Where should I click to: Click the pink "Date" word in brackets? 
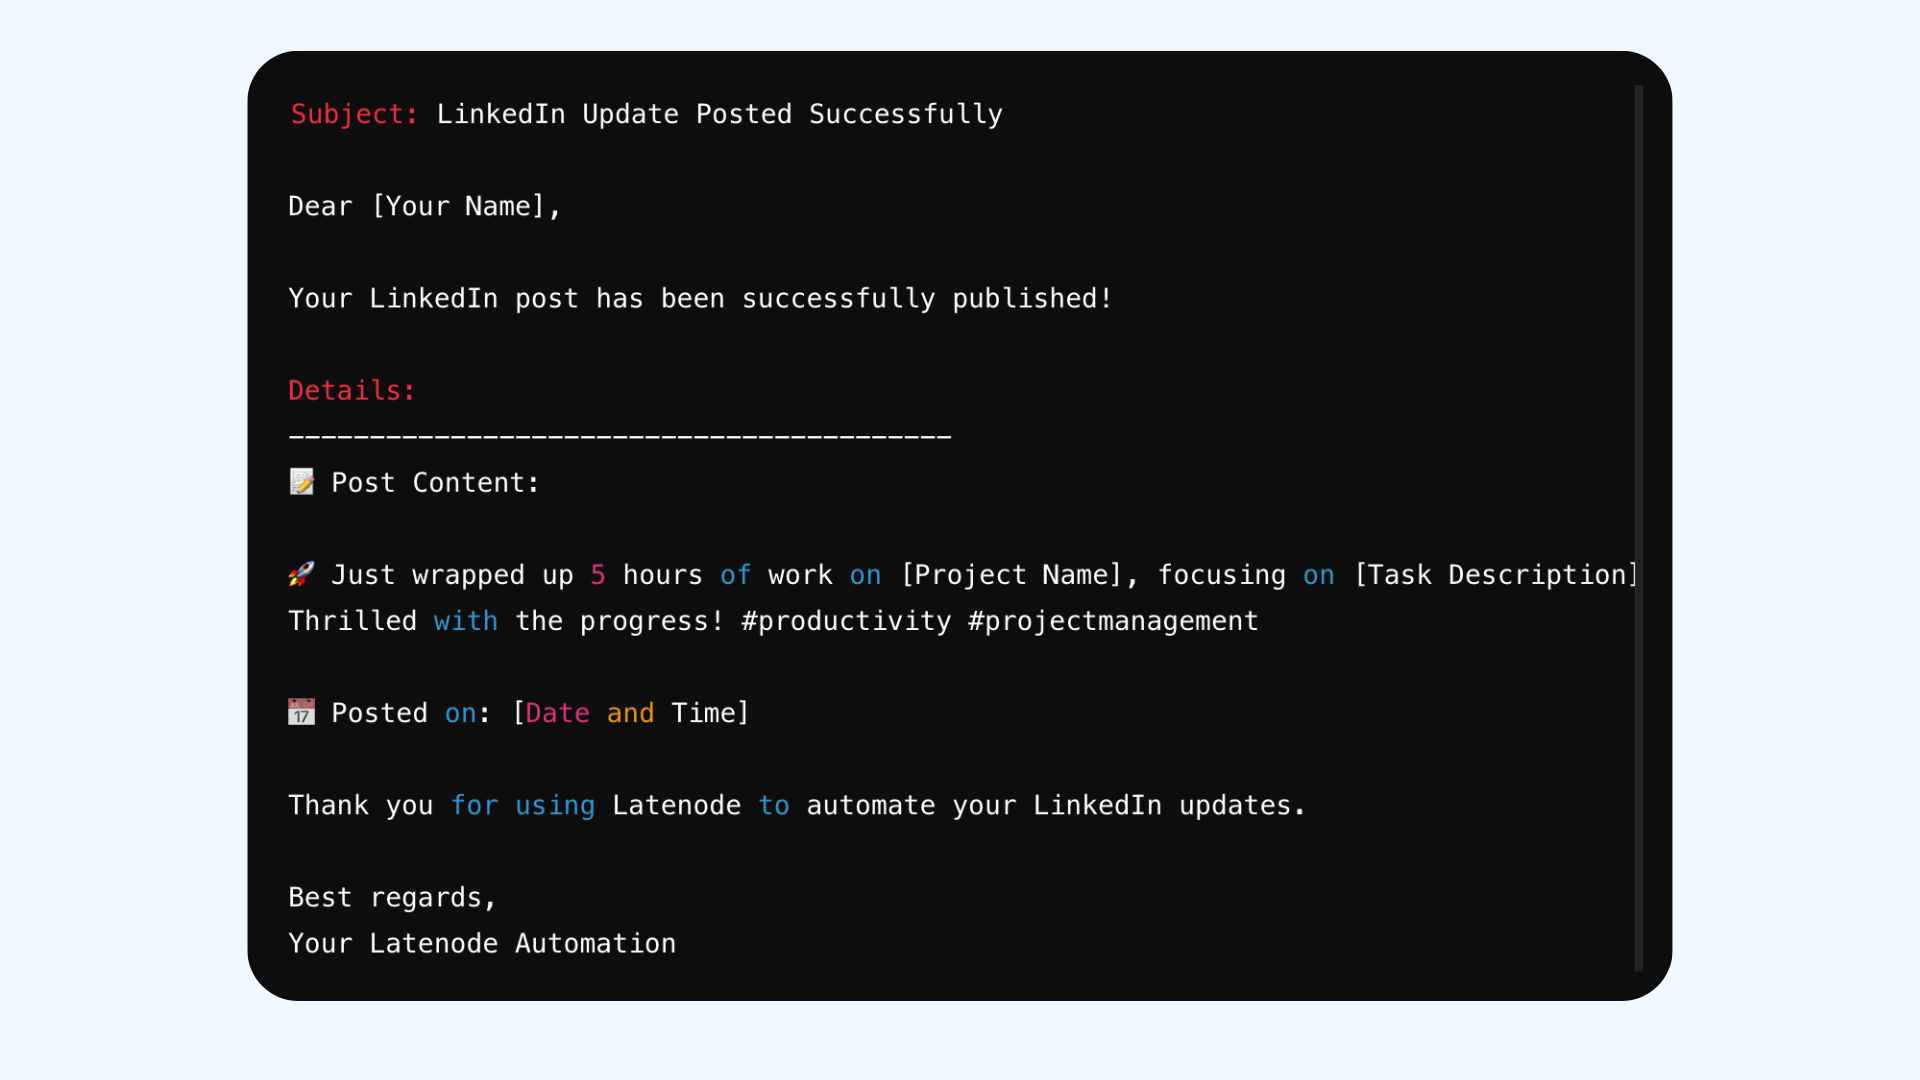(x=557, y=713)
